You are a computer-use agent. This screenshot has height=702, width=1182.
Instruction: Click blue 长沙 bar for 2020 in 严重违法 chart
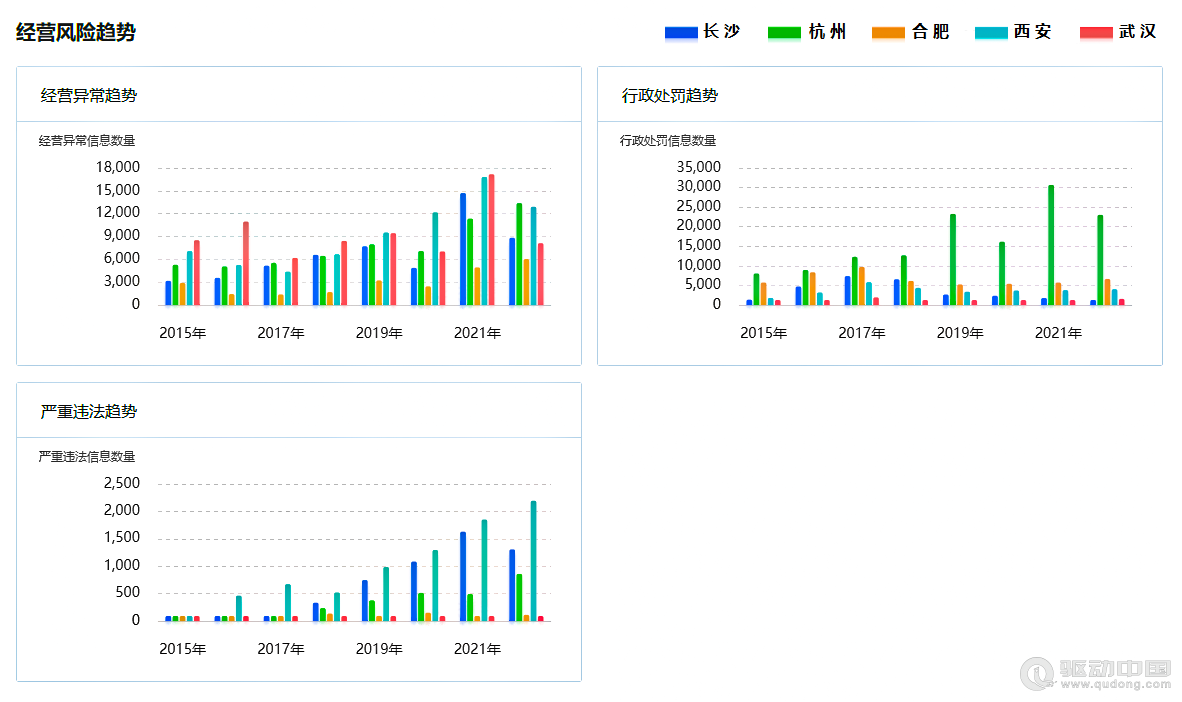click(x=414, y=592)
